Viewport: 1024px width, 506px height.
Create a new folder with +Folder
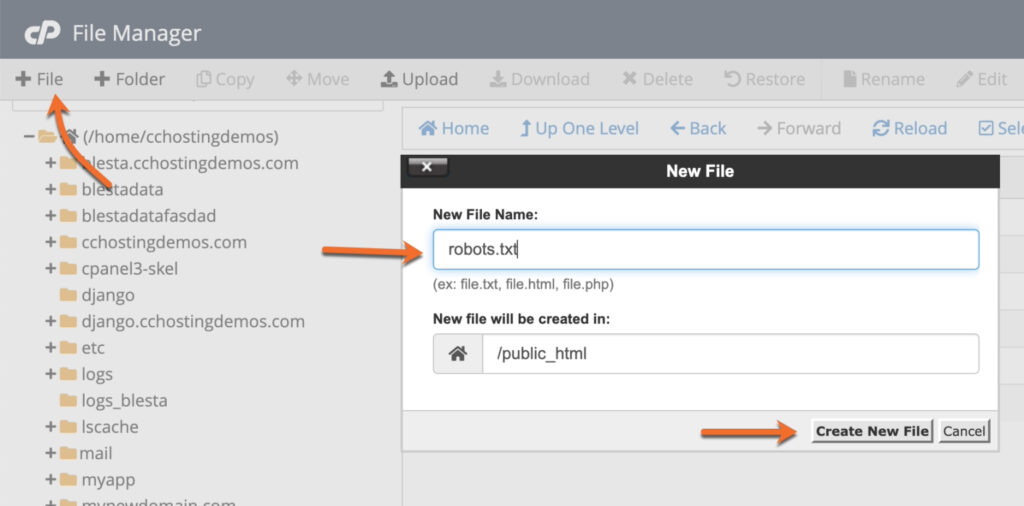coord(129,80)
